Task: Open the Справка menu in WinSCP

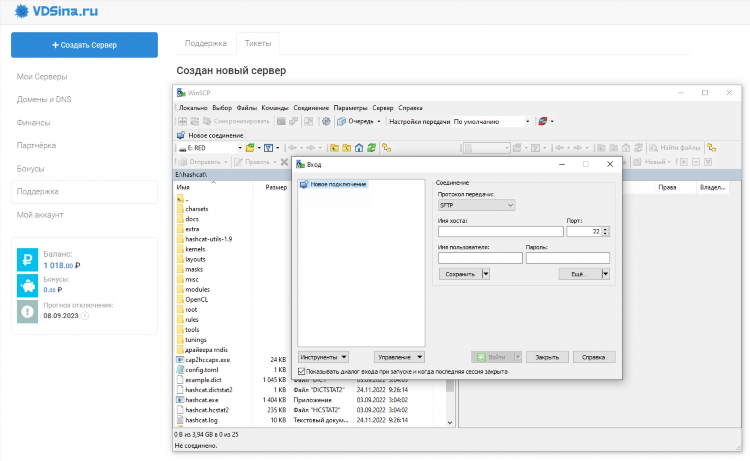Action: point(410,108)
